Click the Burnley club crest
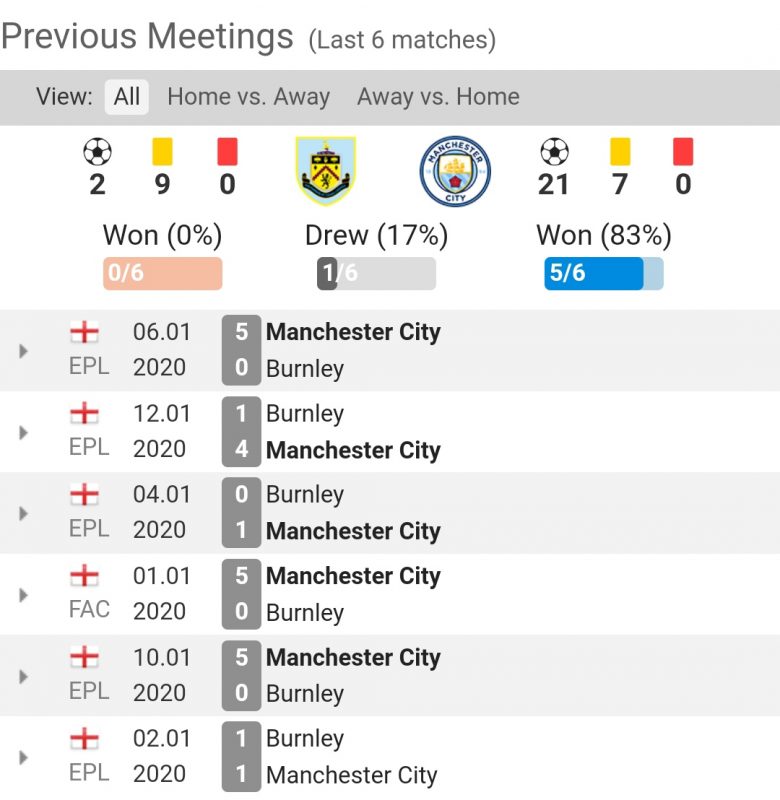The image size is (780, 800). point(326,171)
